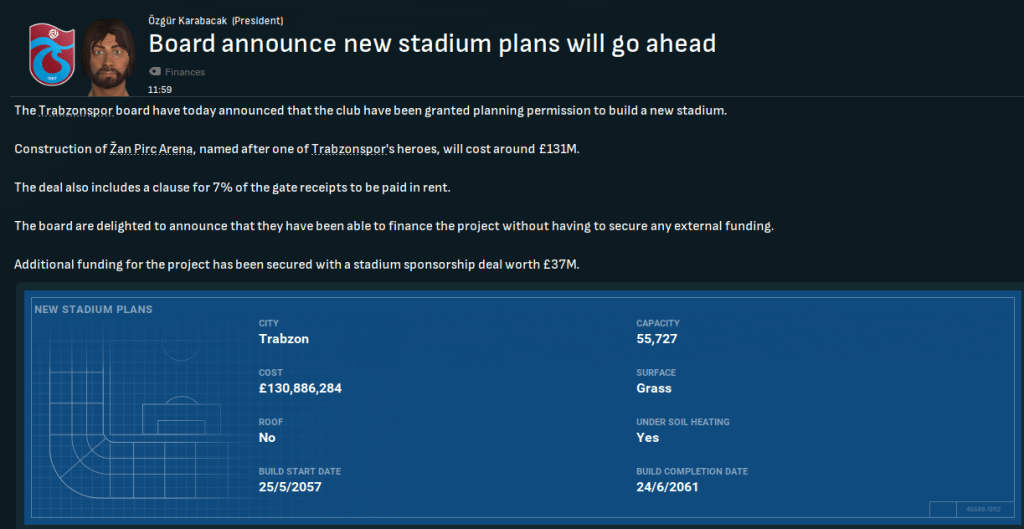1024x529 pixels.
Task: Select Özgür Karabacak president name
Action: 188,20
